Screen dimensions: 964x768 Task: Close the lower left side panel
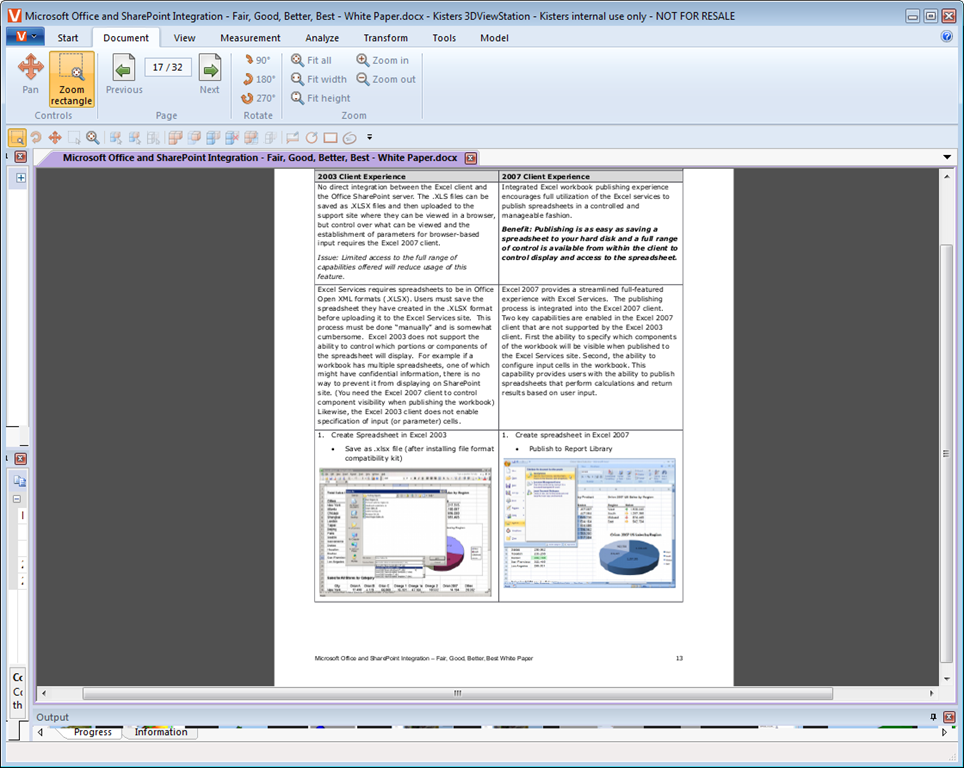[20, 459]
